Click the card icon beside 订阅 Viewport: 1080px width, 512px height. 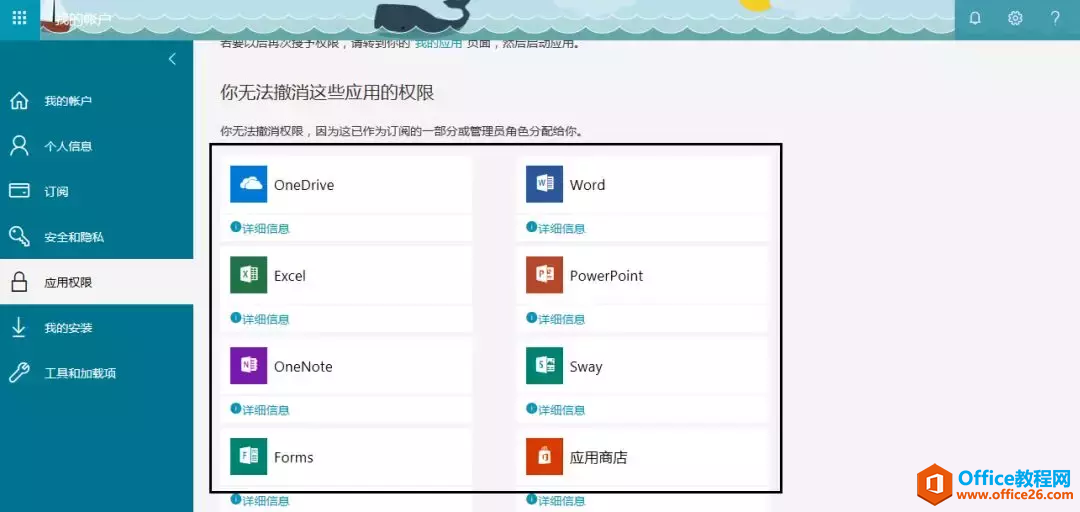pos(19,191)
